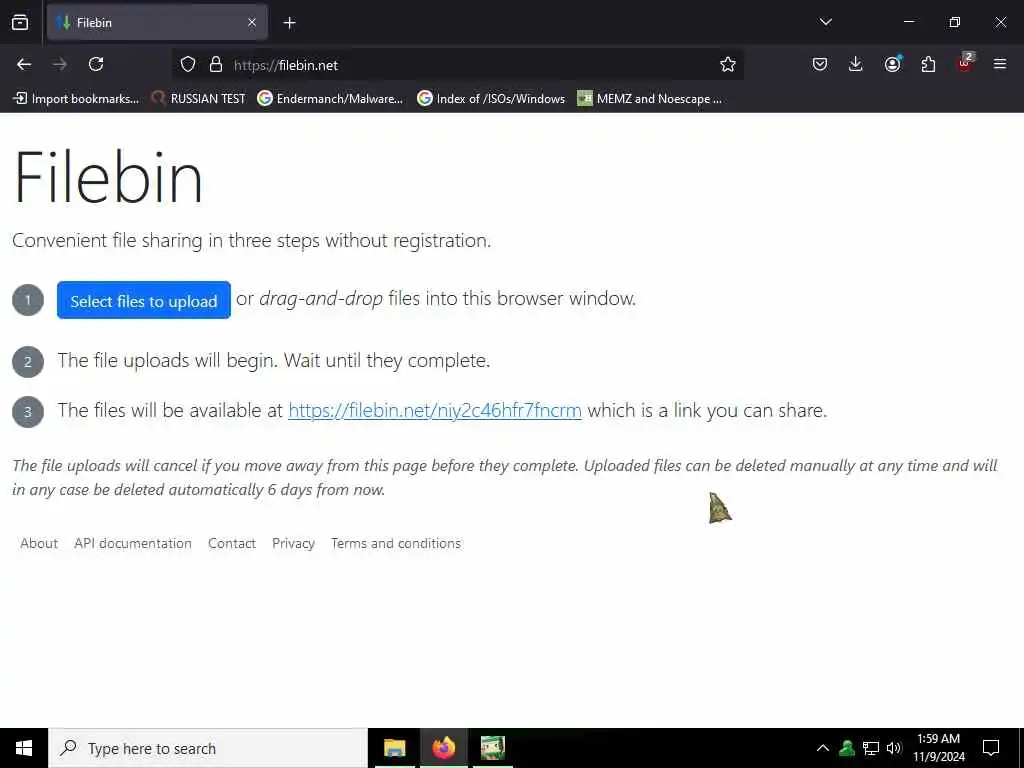This screenshot has width=1024, height=768.
Task: Switch to Firefox taskbar icon
Action: 443,748
